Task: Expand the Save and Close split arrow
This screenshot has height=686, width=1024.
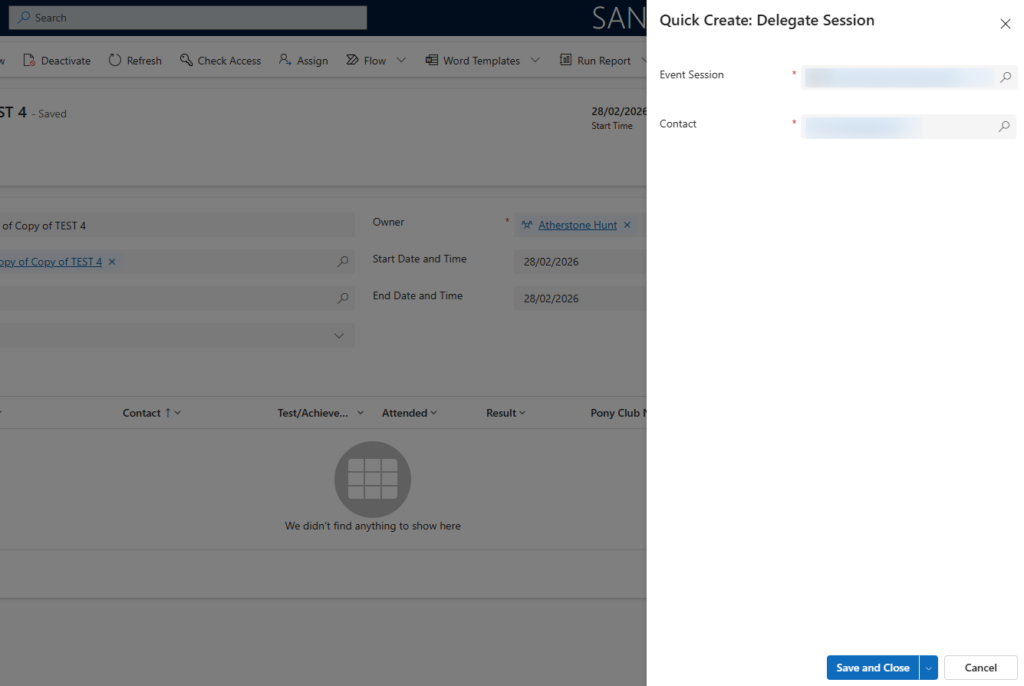Action: [x=929, y=668]
